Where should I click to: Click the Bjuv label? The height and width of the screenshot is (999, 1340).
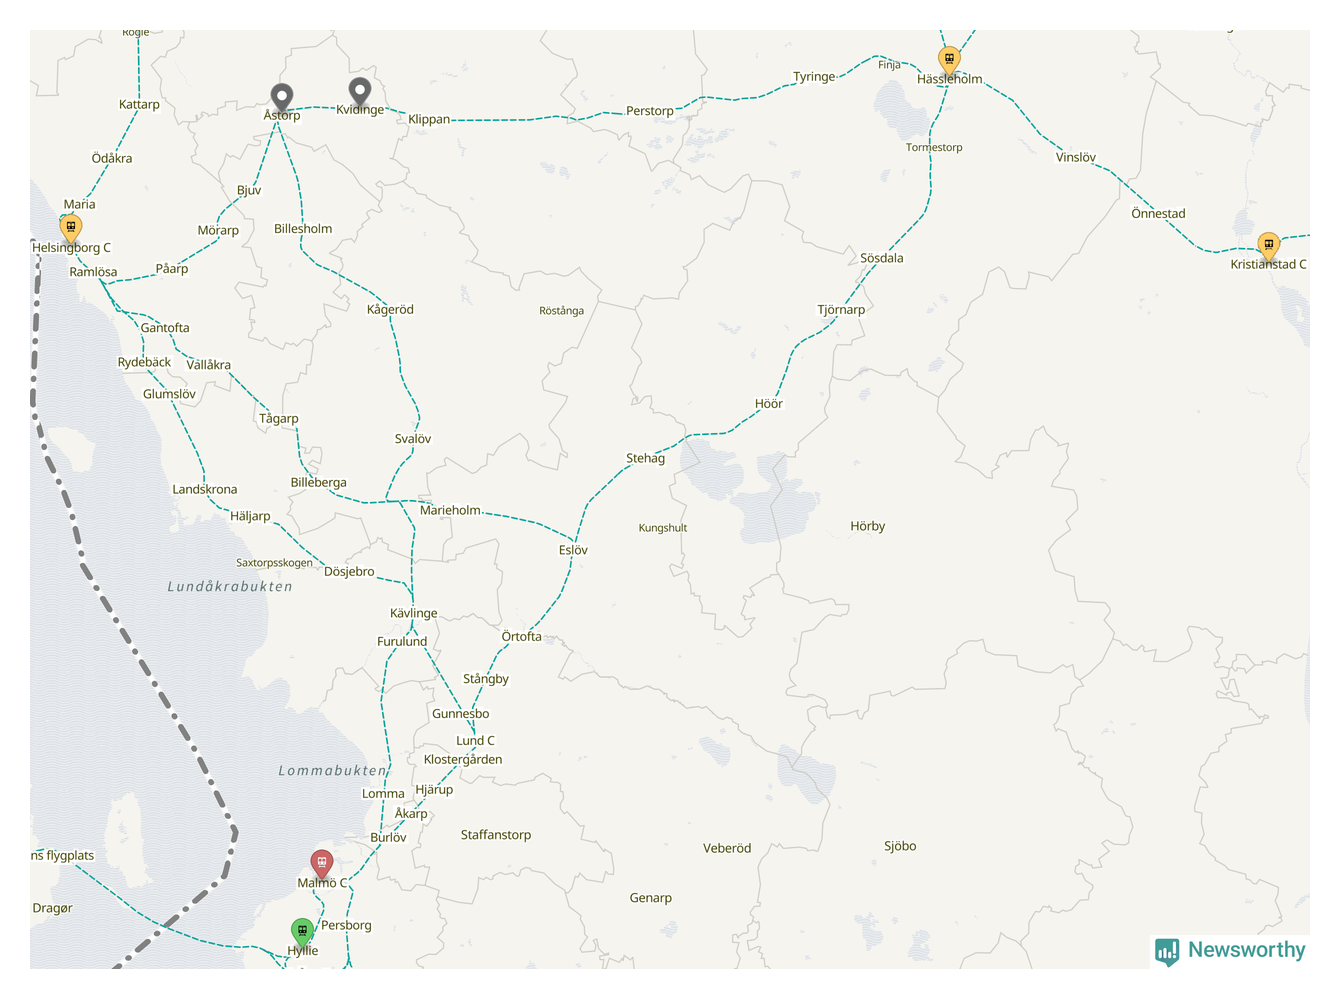click(249, 191)
